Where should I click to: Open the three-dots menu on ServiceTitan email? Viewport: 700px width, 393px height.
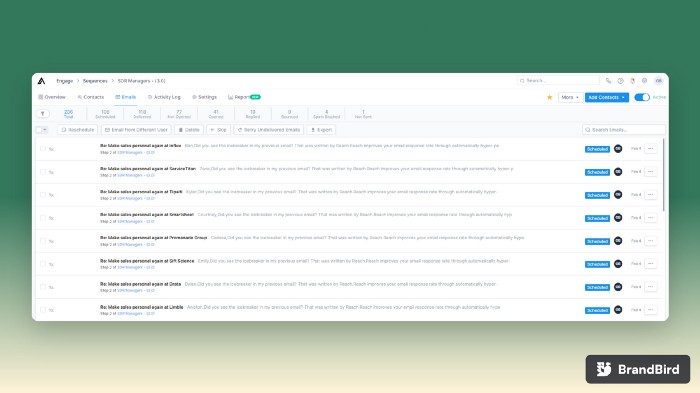[x=650, y=171]
